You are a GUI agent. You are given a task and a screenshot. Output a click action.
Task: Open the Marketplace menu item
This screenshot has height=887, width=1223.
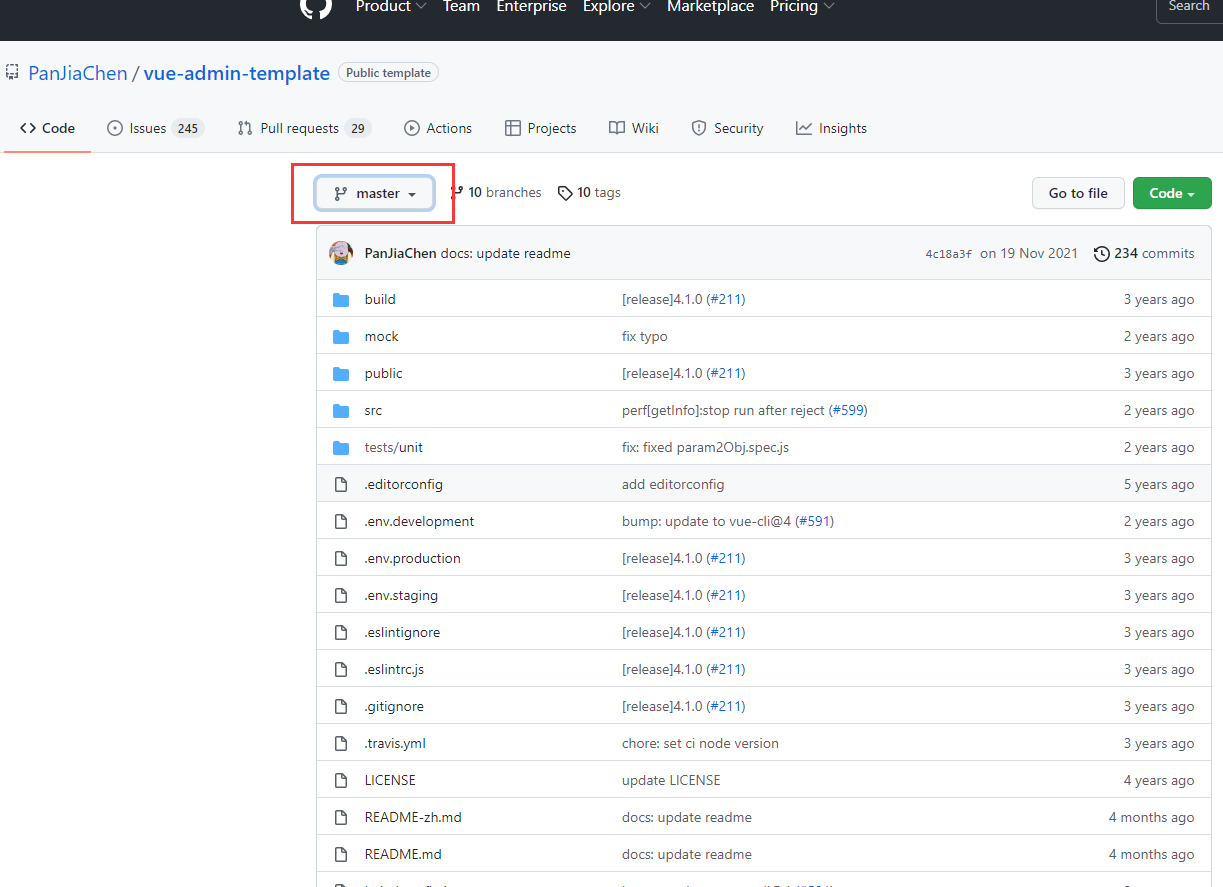tap(710, 7)
